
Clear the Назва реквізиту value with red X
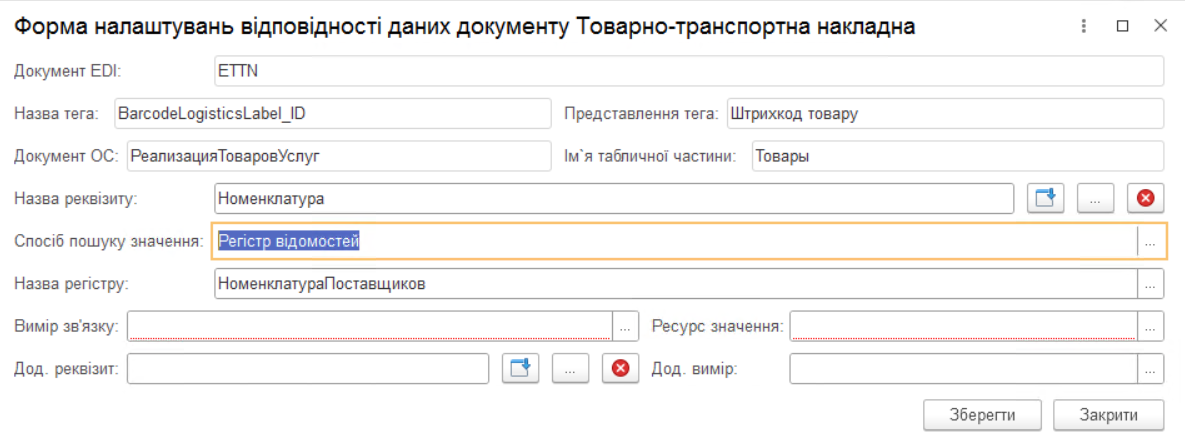tap(1146, 199)
